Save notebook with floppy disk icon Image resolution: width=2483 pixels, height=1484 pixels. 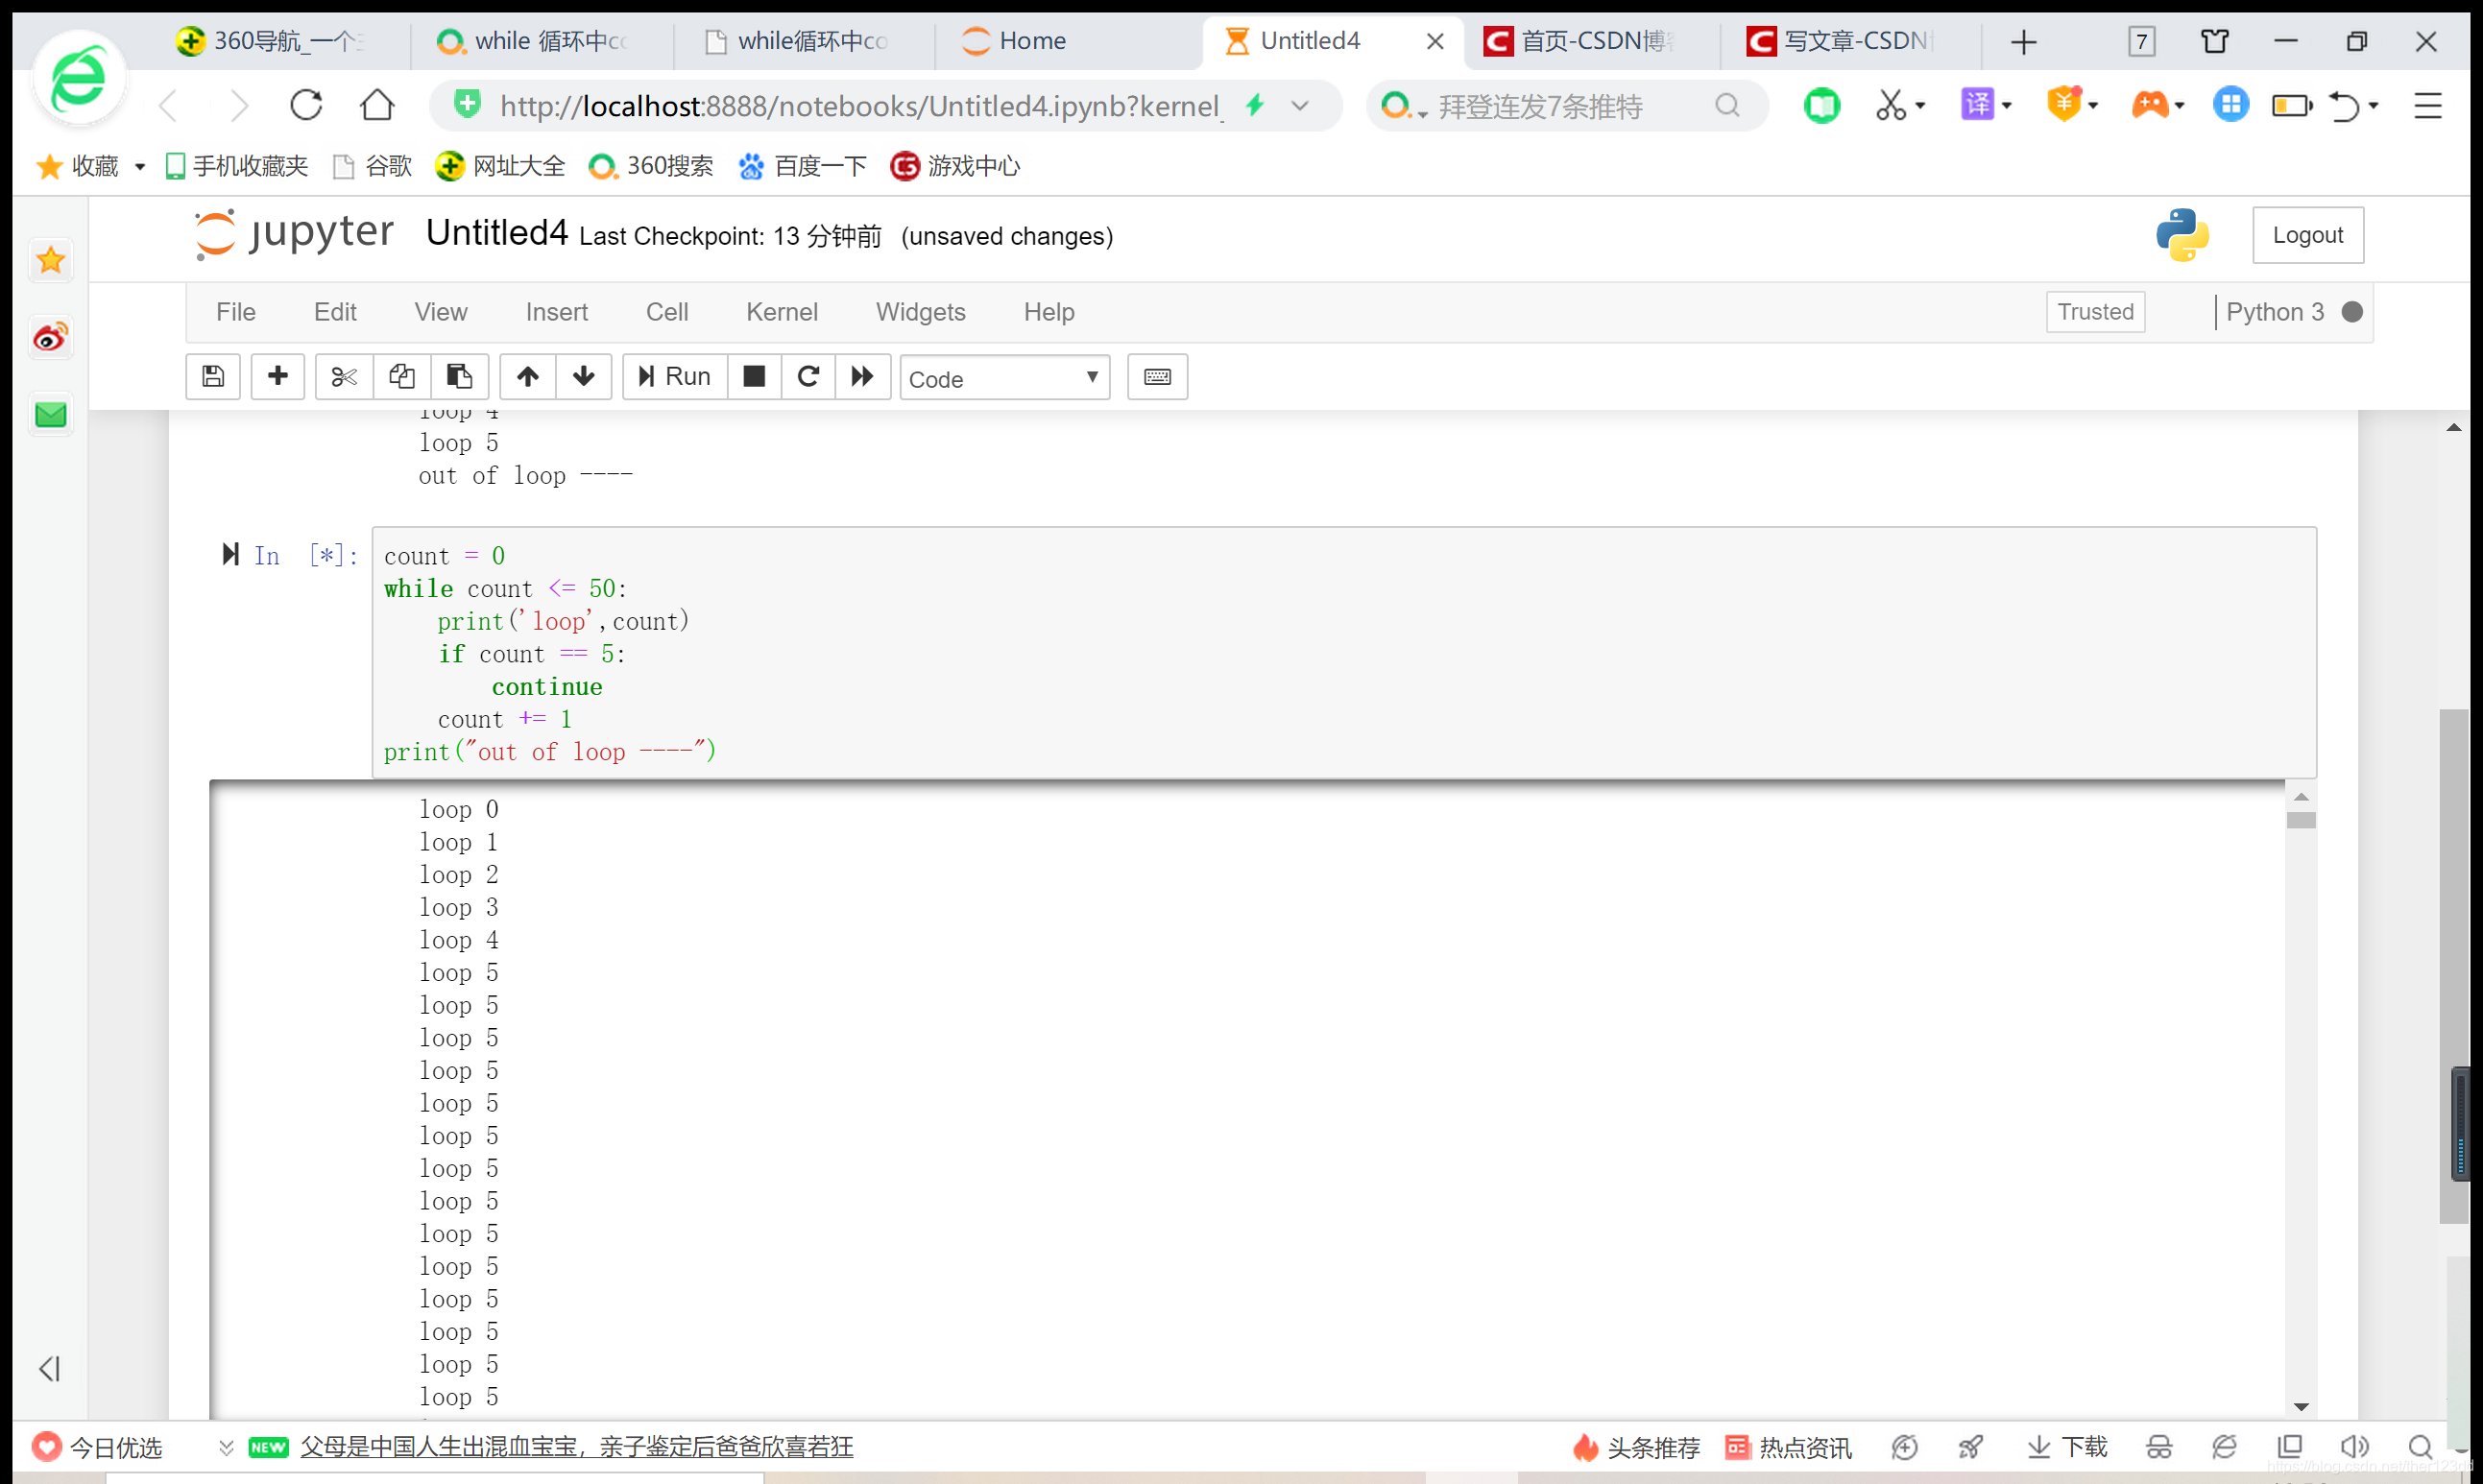(x=212, y=377)
